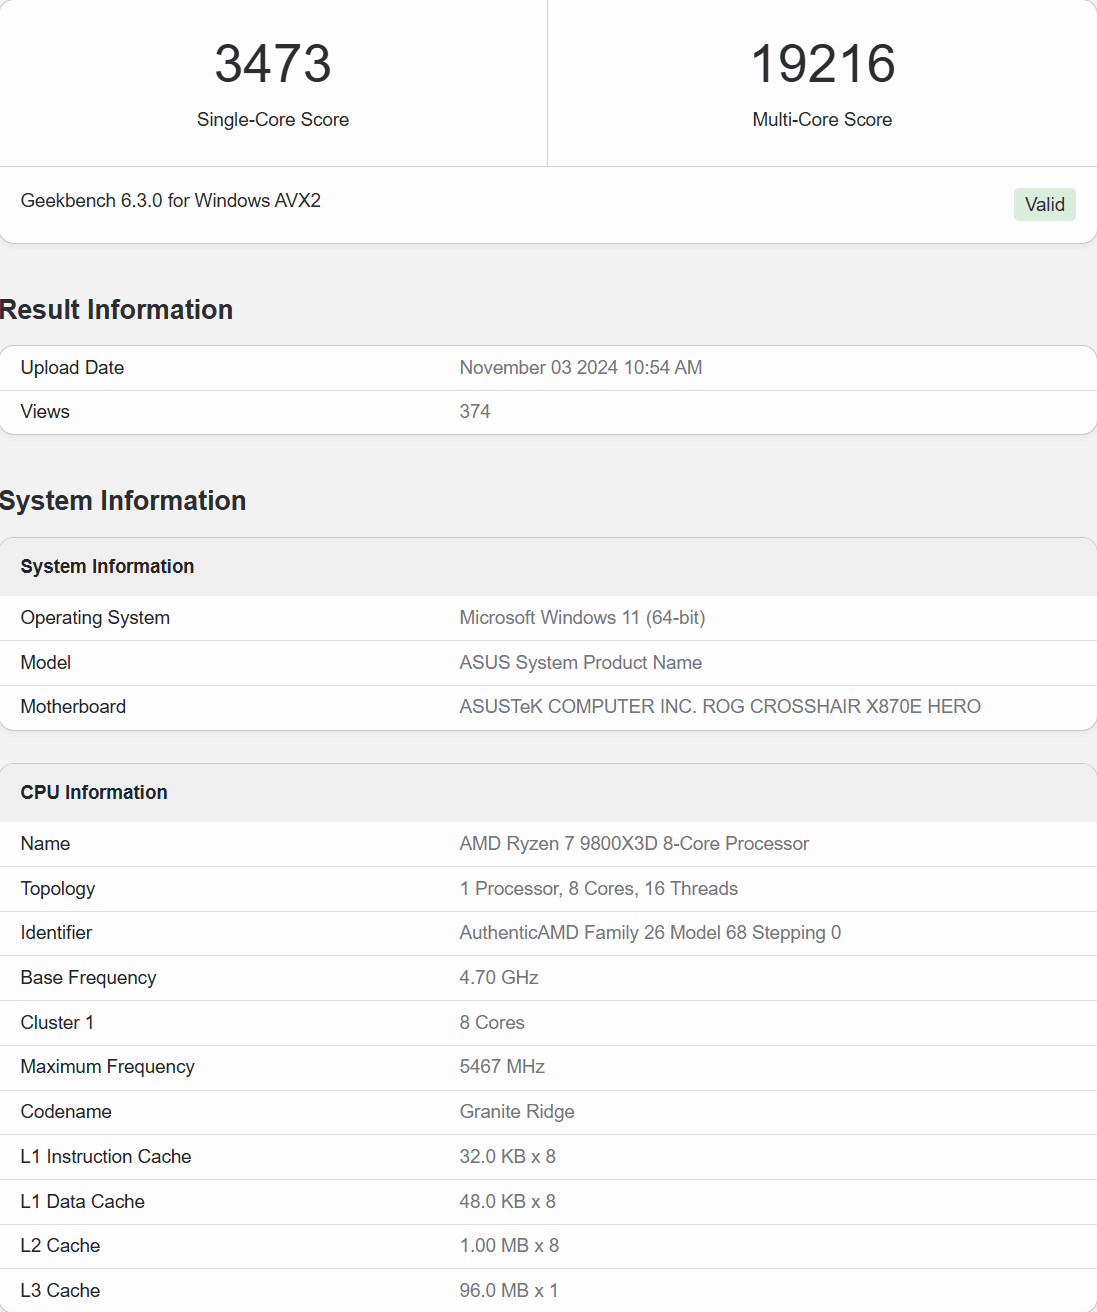This screenshot has height=1312, width=1097.
Task: Click the AMD Ryzen 7 9800X3D processor name
Action: (x=633, y=844)
